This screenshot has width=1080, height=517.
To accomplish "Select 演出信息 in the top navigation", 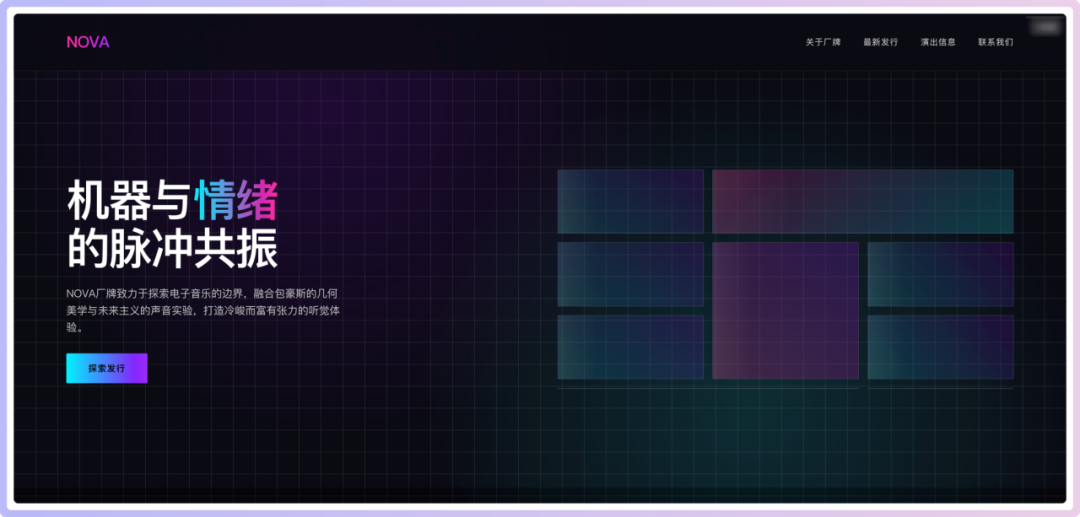I will (938, 42).
